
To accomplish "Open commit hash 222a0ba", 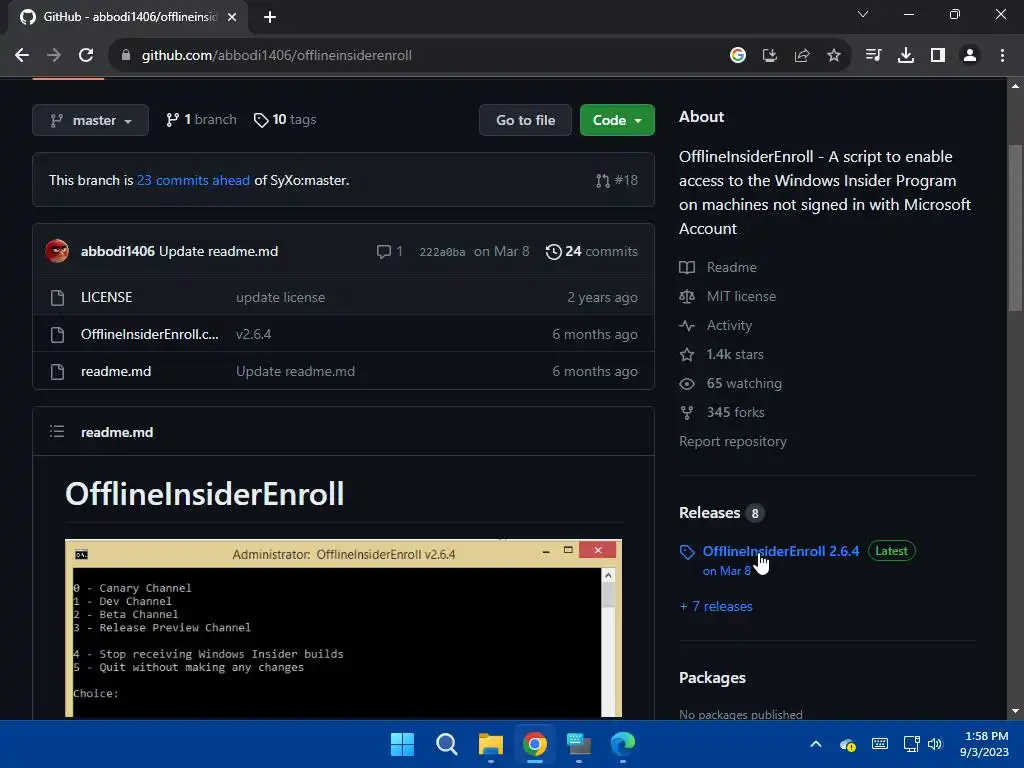I will (442, 252).
